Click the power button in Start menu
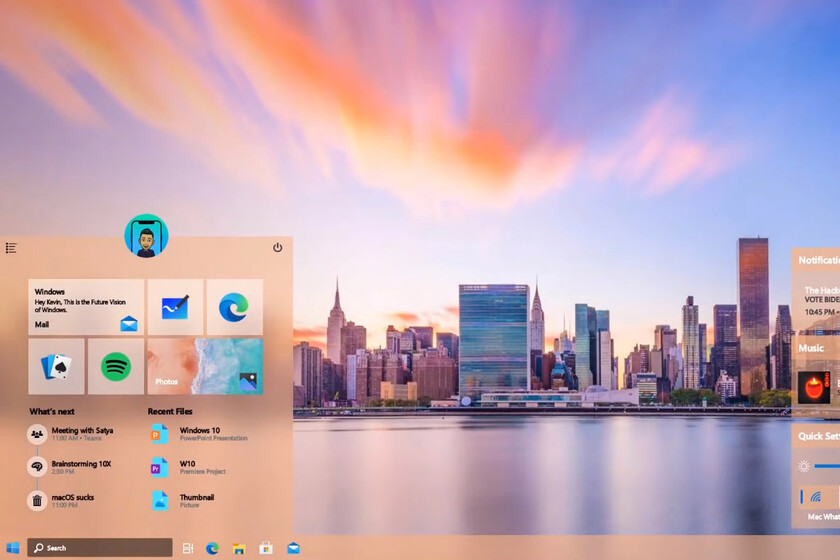 point(277,248)
